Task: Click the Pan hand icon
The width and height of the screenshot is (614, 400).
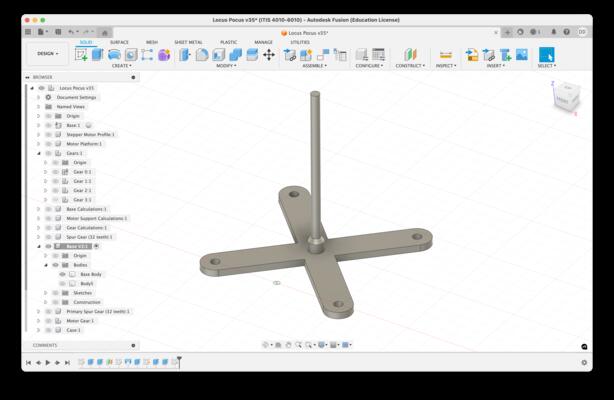Action: coord(289,345)
